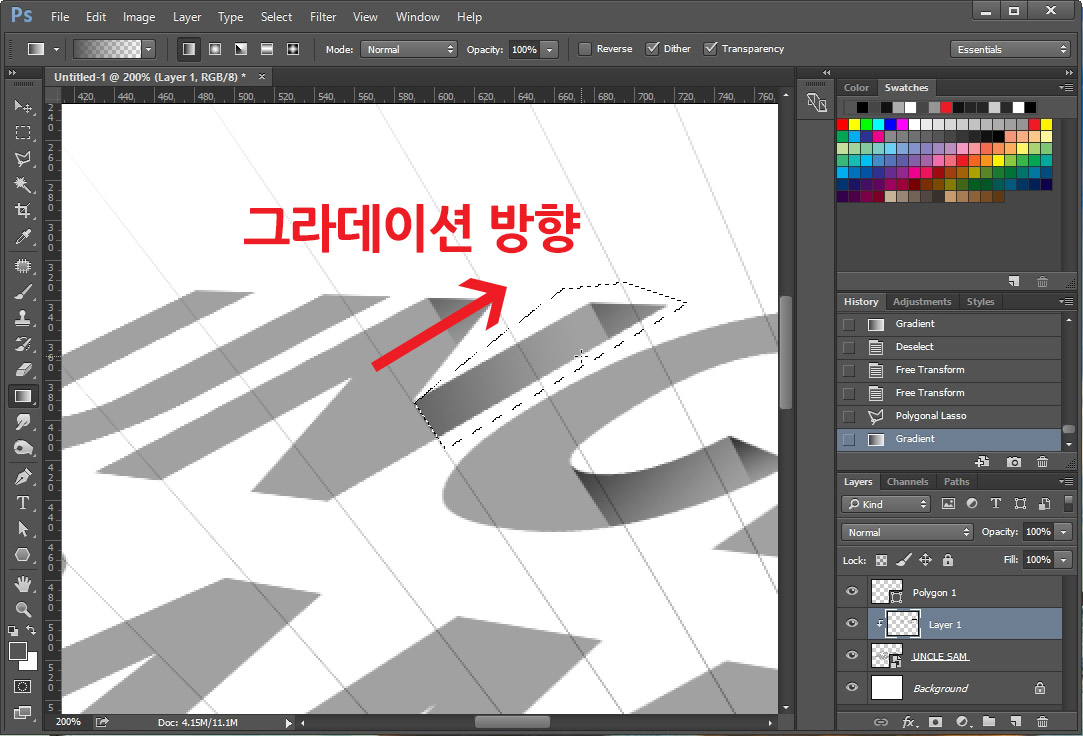
Task: Select the Polygonal Lasso history state
Action: pyautogui.click(x=930, y=415)
